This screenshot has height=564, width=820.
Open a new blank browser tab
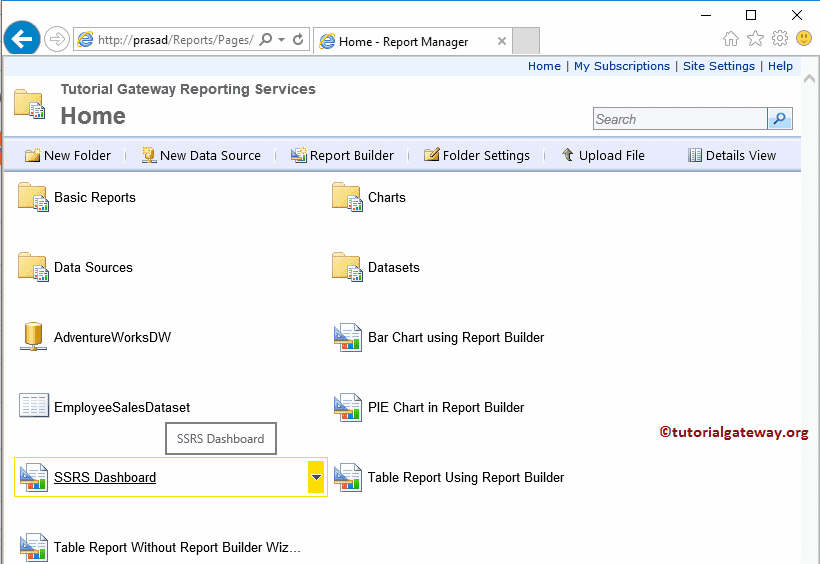point(526,41)
